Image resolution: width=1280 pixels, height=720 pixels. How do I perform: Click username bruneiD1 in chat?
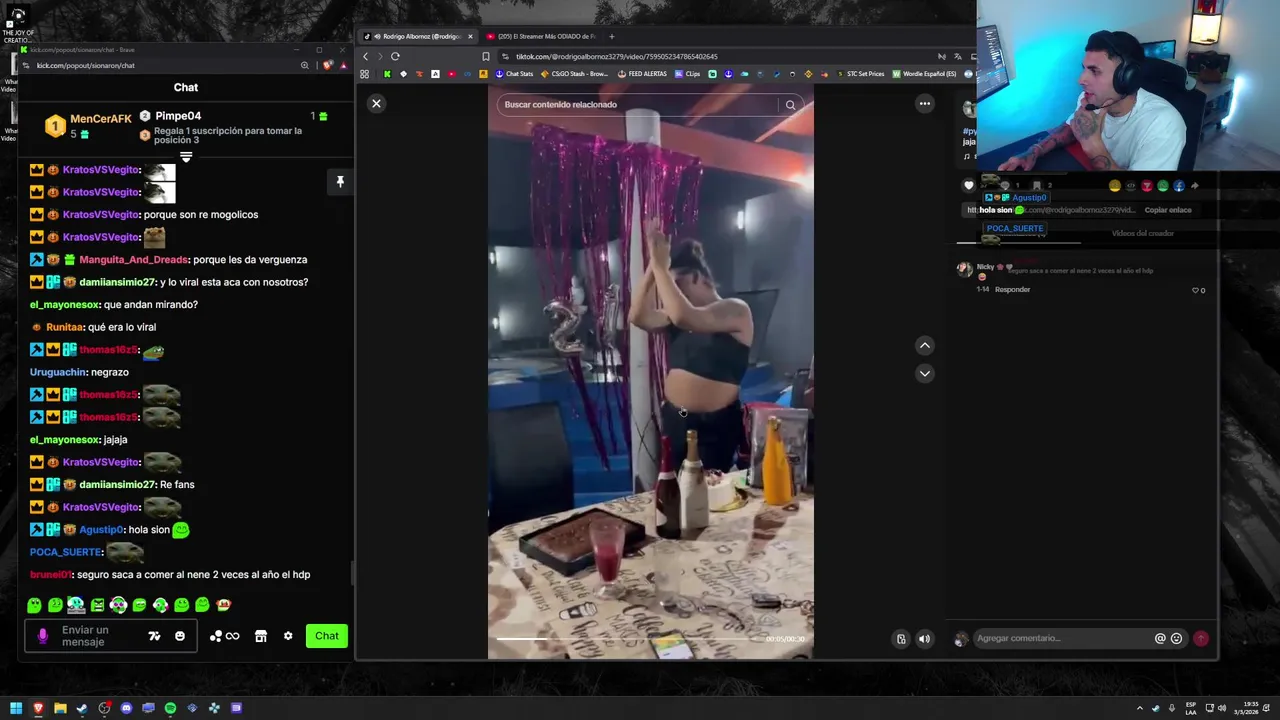[51, 575]
